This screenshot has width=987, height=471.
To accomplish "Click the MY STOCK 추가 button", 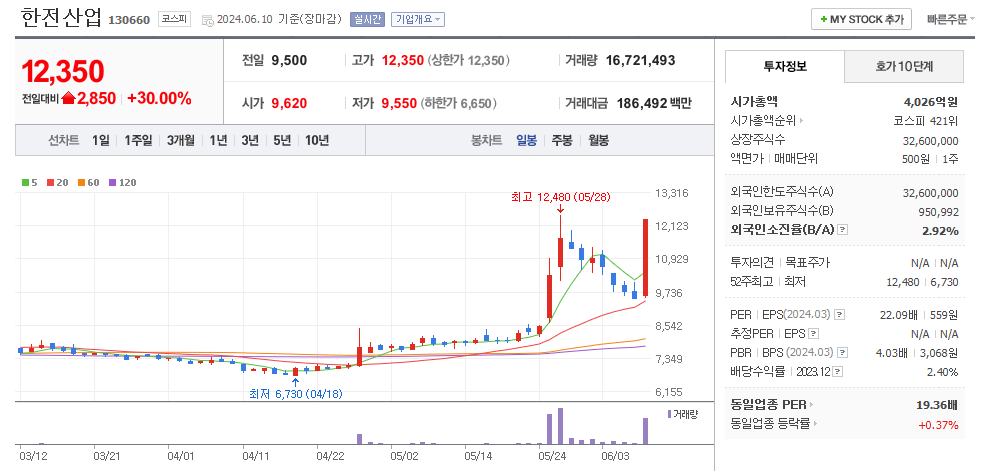I will 861,20.
